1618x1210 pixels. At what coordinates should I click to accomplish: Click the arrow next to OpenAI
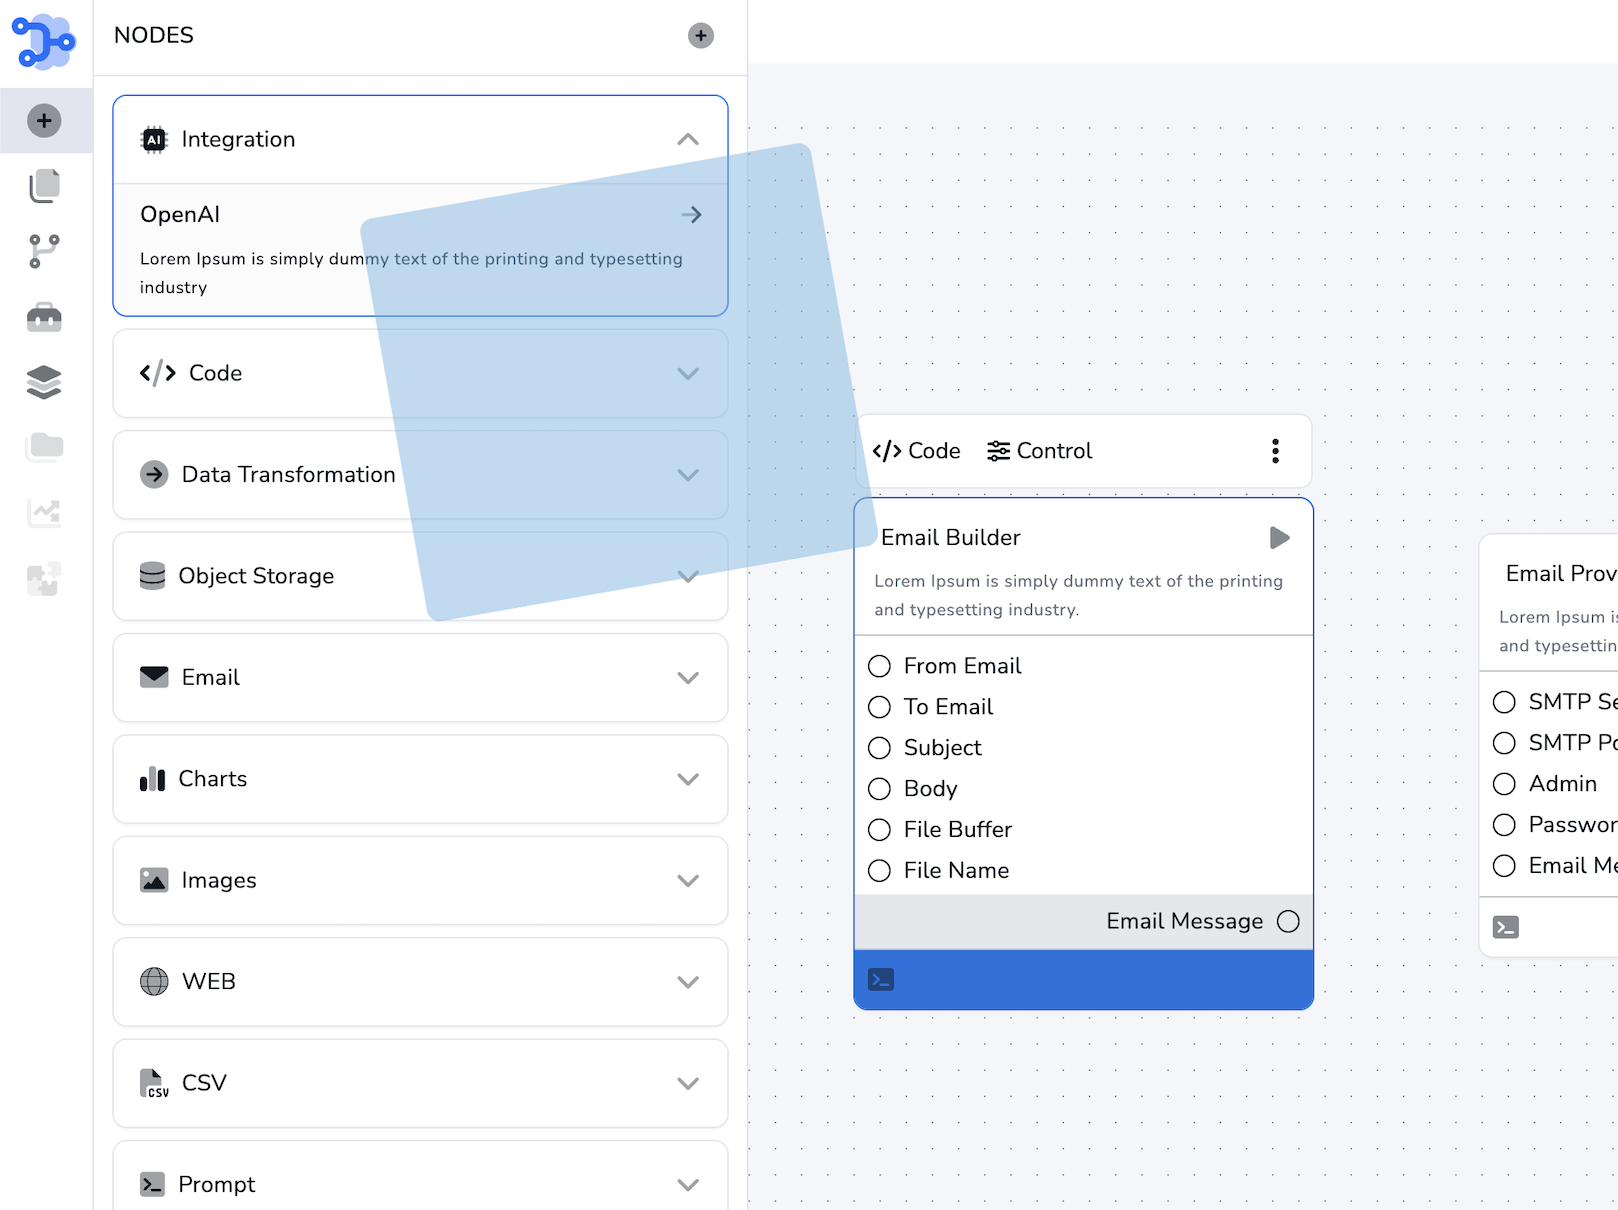(691, 214)
